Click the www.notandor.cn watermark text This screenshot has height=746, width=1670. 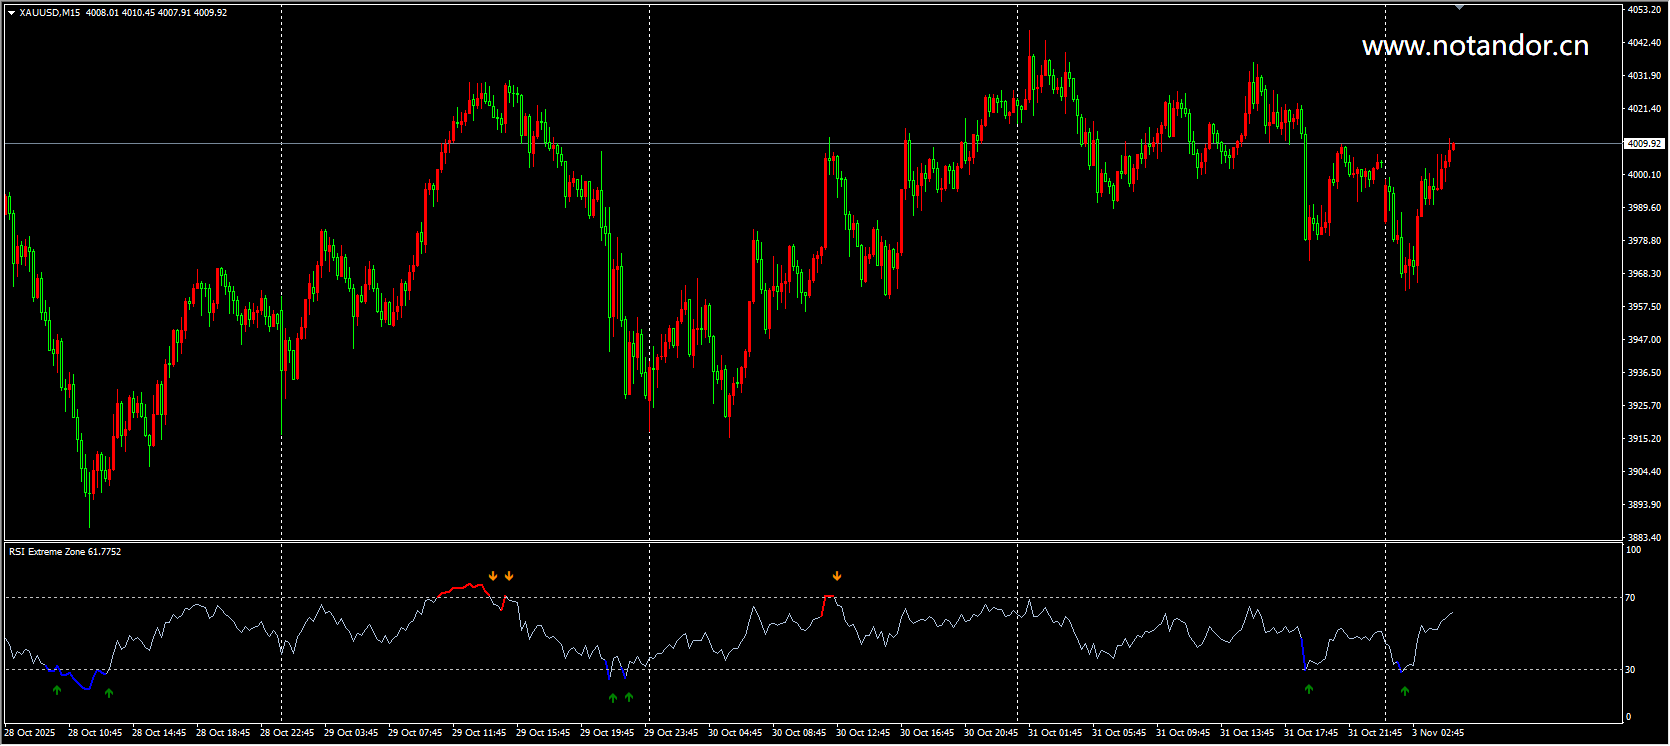click(1475, 46)
